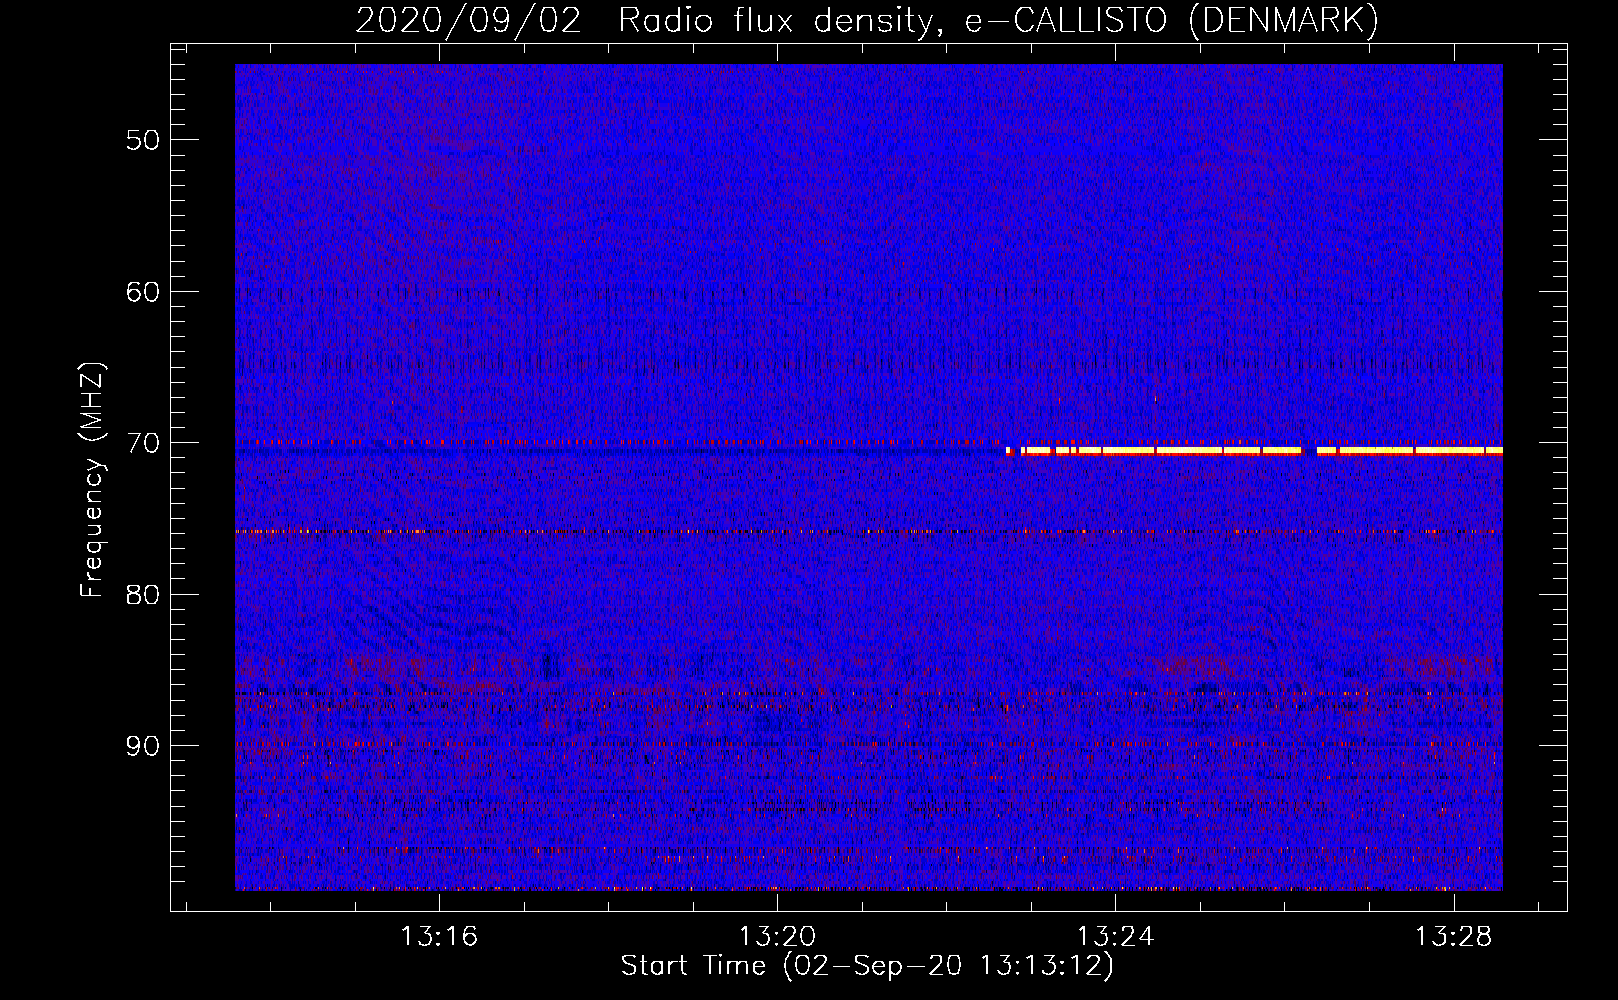Image resolution: width=1618 pixels, height=1000 pixels.
Task: Click the 13:28 time tick label
Action: tap(1453, 936)
